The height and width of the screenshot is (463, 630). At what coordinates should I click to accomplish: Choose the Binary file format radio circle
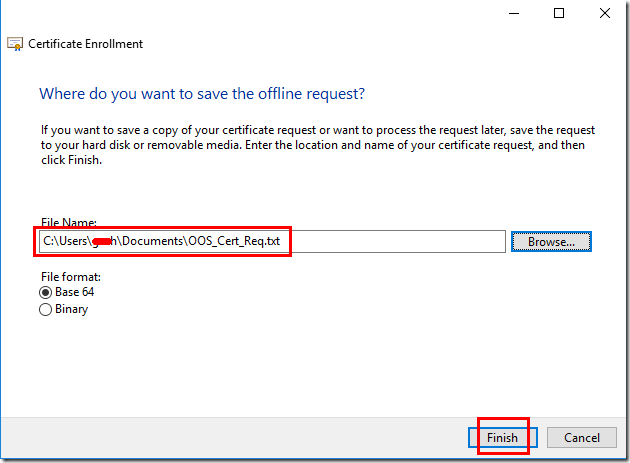45,309
